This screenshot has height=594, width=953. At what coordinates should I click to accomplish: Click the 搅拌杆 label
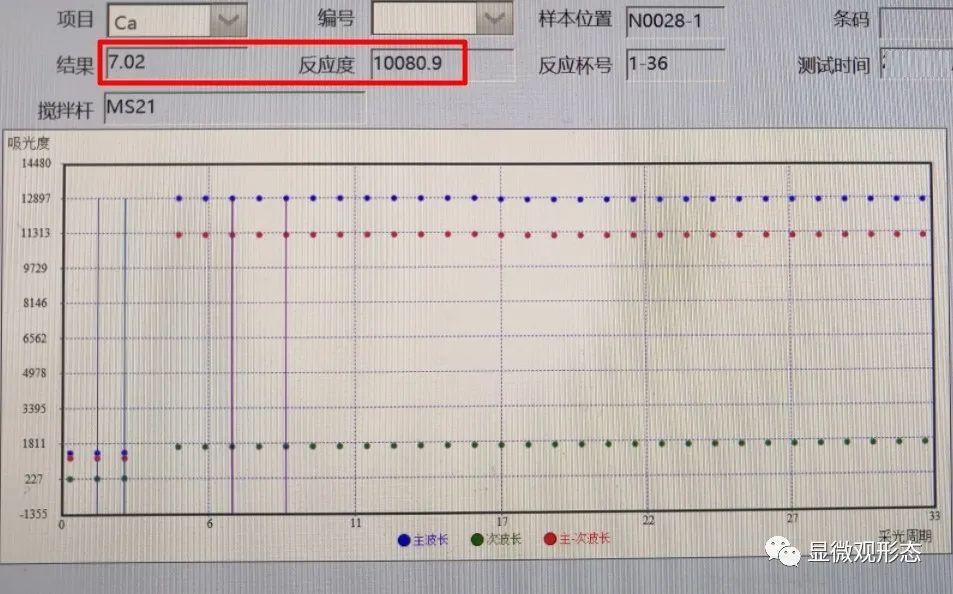66,110
